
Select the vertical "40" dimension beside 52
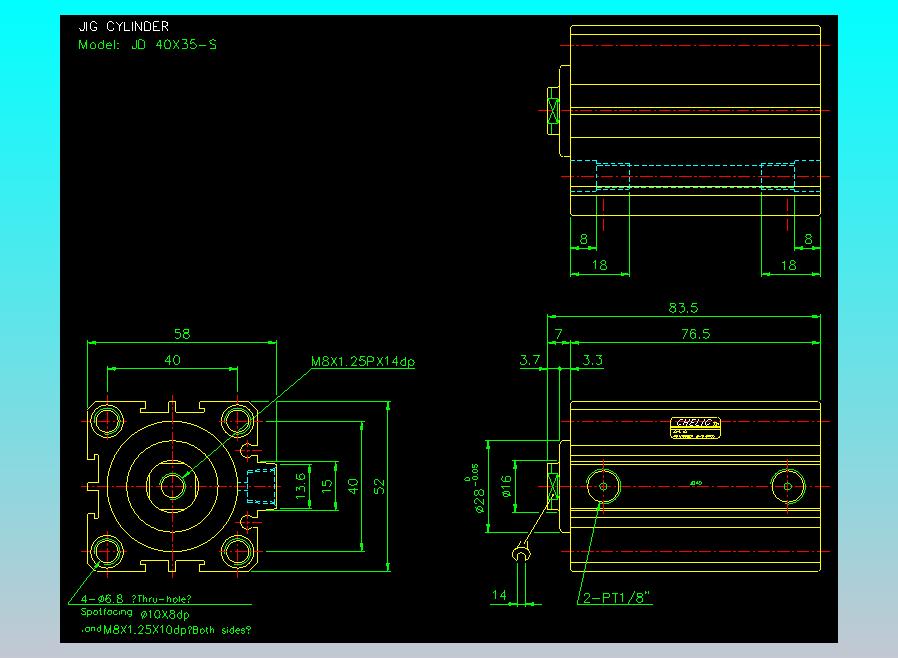click(353, 486)
